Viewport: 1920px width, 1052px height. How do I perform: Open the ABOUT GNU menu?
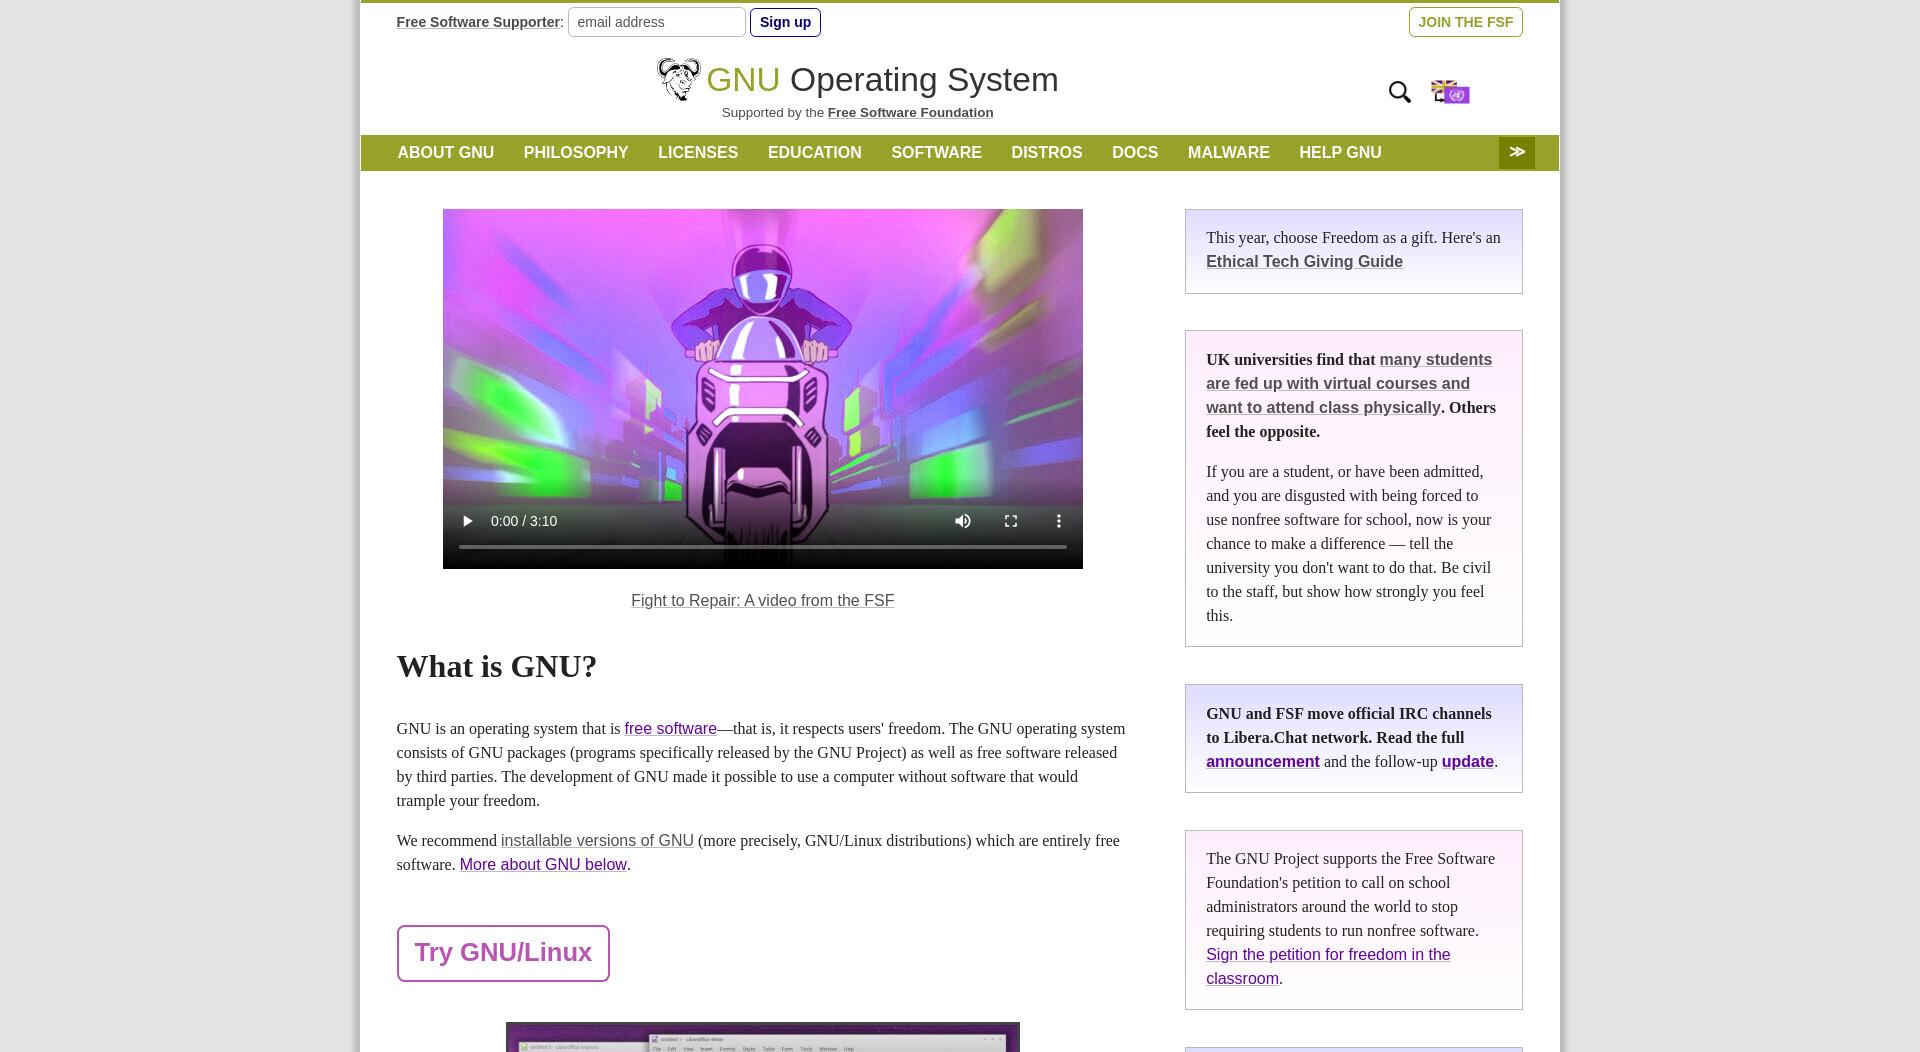tap(446, 153)
